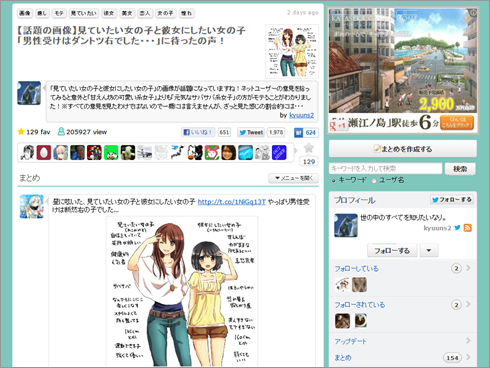
Task: Select the キーワード radio button
Action: click(x=333, y=180)
